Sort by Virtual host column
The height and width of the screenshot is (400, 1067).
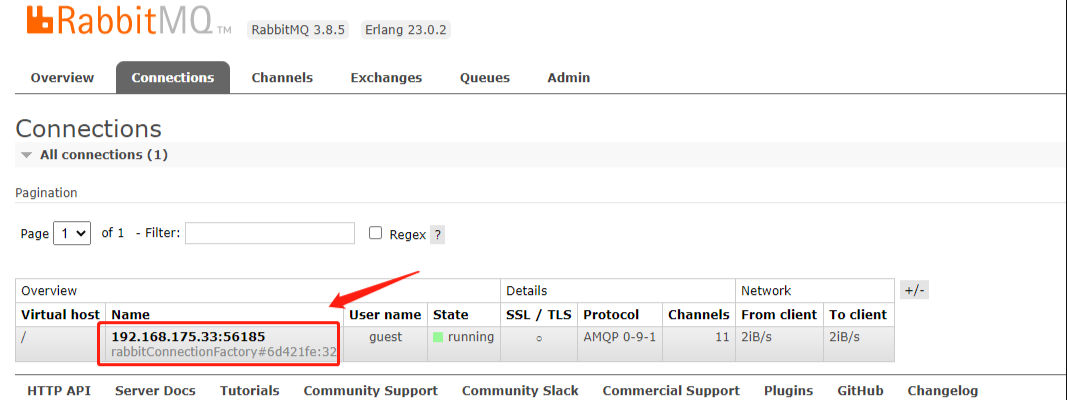coord(61,315)
